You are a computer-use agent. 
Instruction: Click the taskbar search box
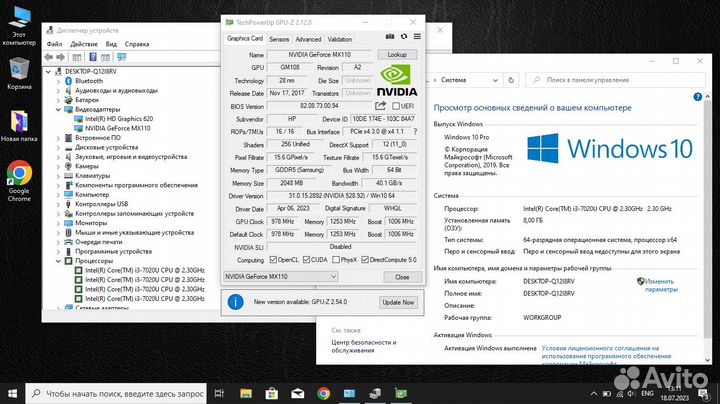116,393
